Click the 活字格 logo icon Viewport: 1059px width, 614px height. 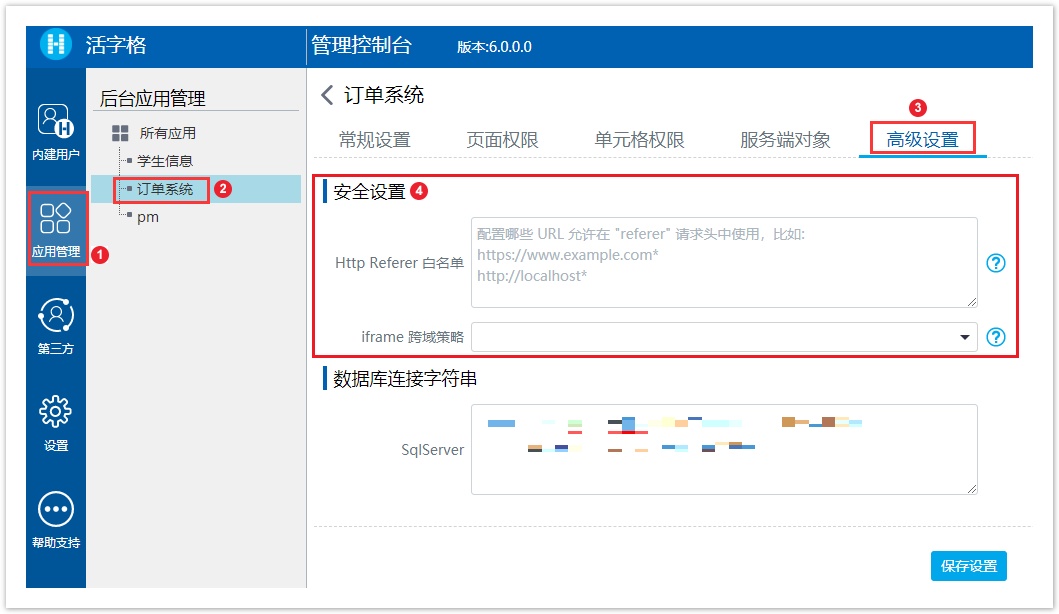[55, 45]
